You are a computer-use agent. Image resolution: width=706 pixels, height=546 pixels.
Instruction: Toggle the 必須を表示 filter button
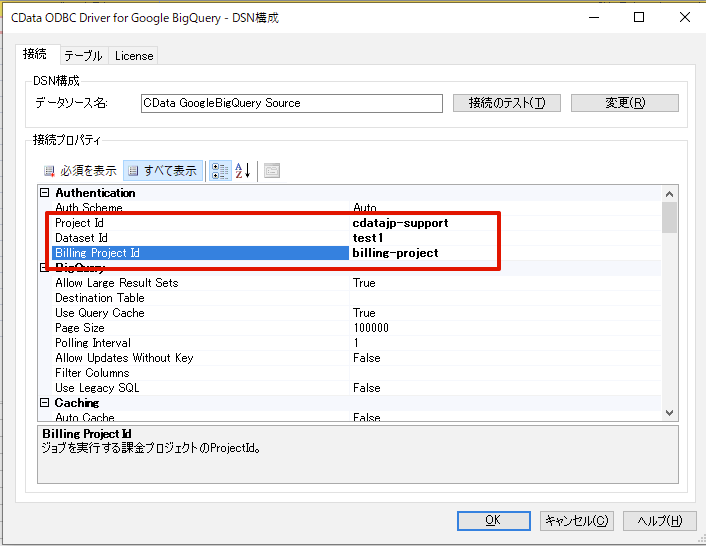pyautogui.click(x=80, y=171)
